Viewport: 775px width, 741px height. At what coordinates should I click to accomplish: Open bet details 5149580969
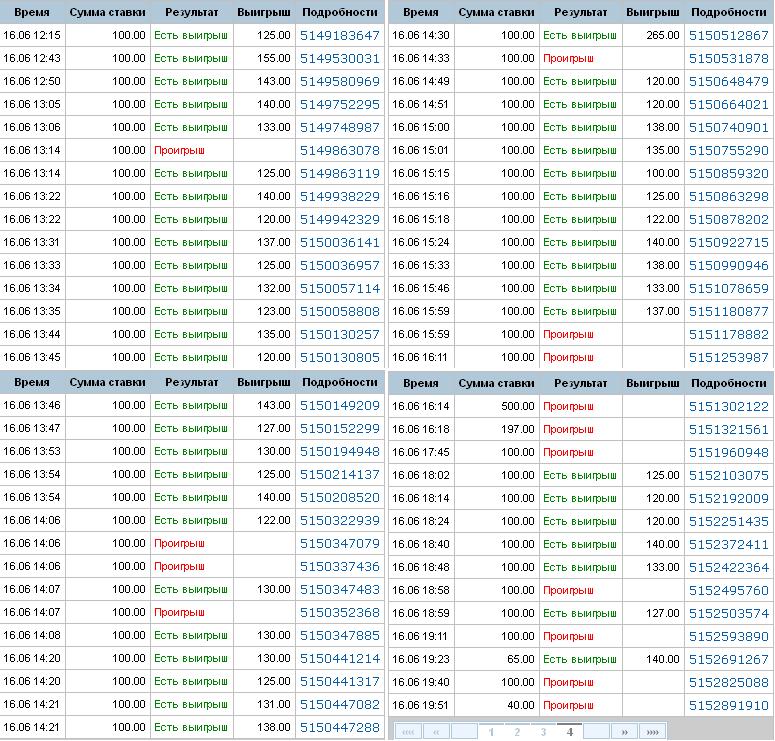tap(340, 82)
